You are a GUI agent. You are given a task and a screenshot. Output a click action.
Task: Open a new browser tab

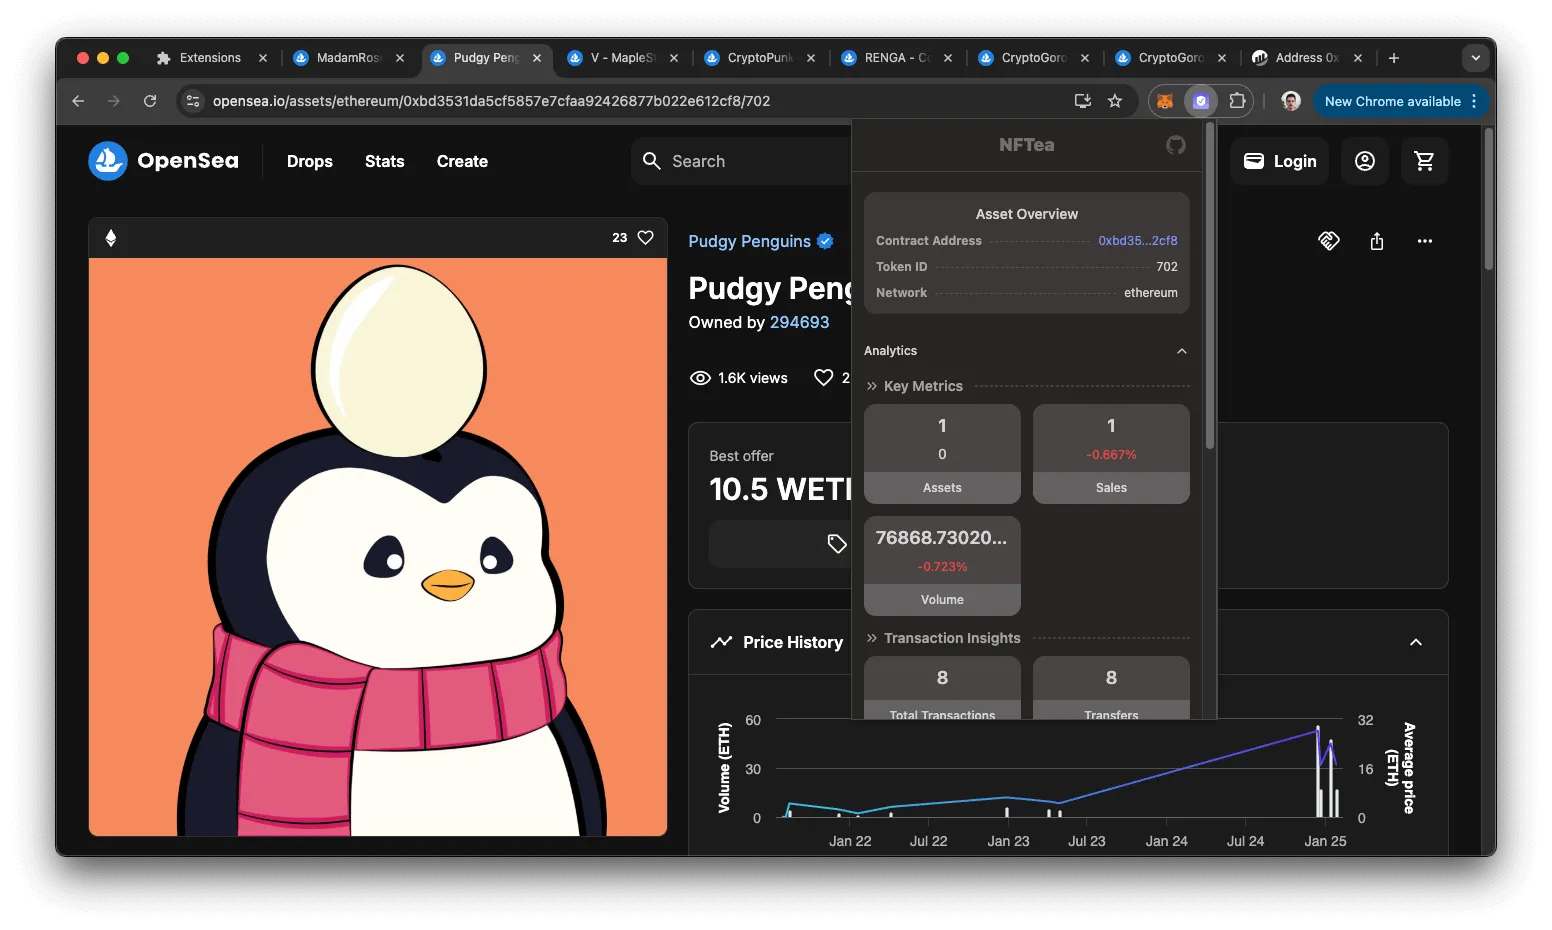pyautogui.click(x=1394, y=58)
